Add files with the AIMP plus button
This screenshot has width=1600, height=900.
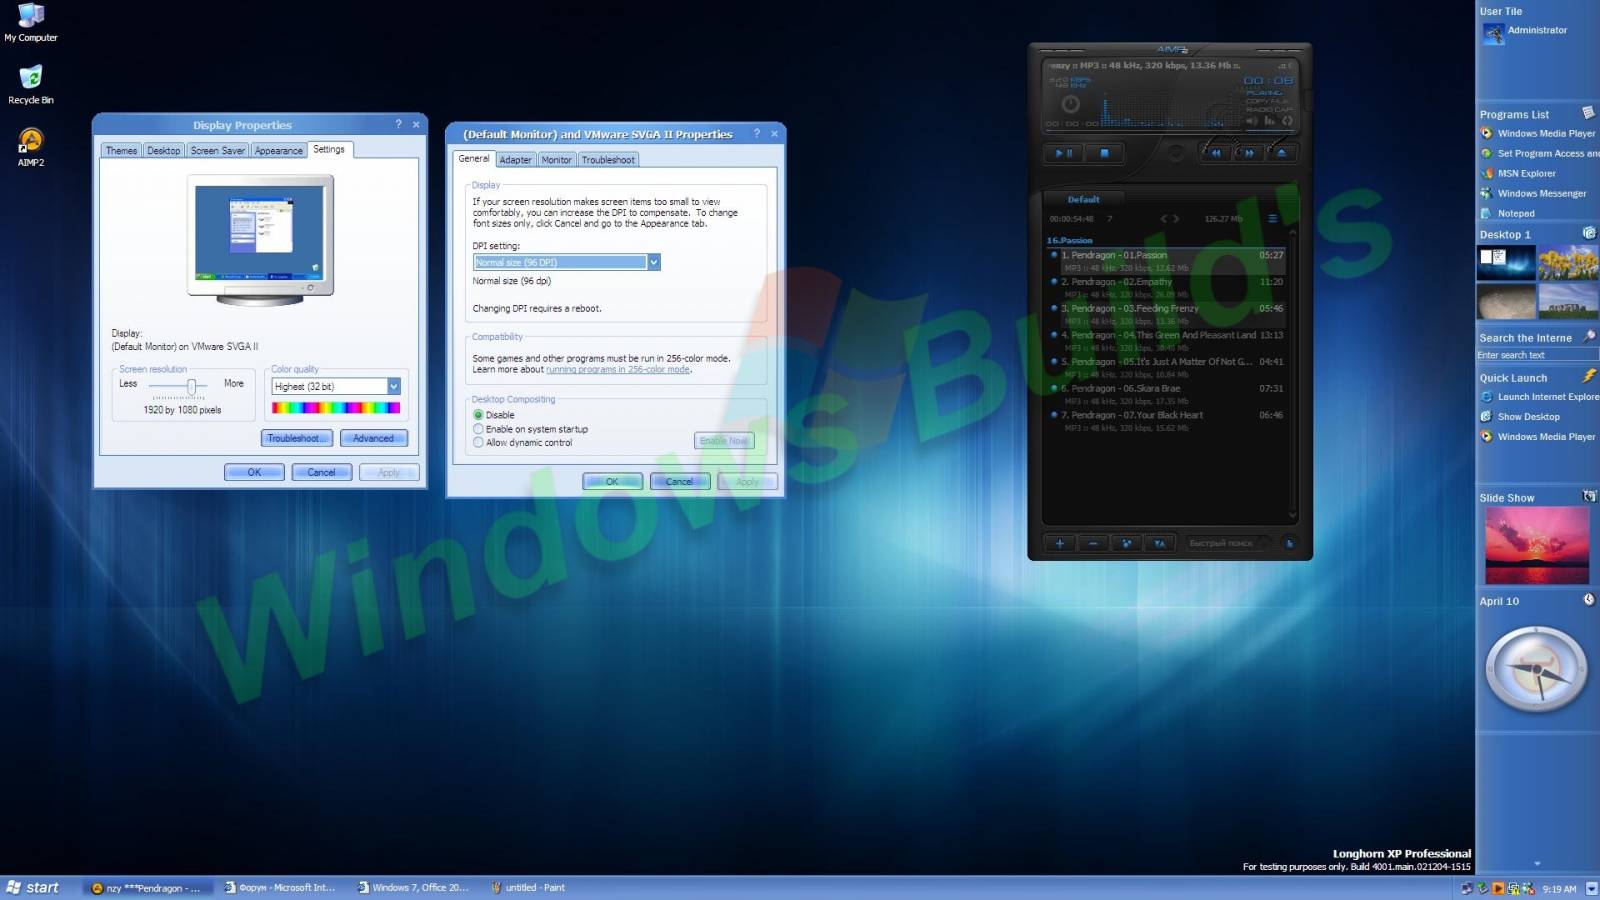pos(1060,543)
